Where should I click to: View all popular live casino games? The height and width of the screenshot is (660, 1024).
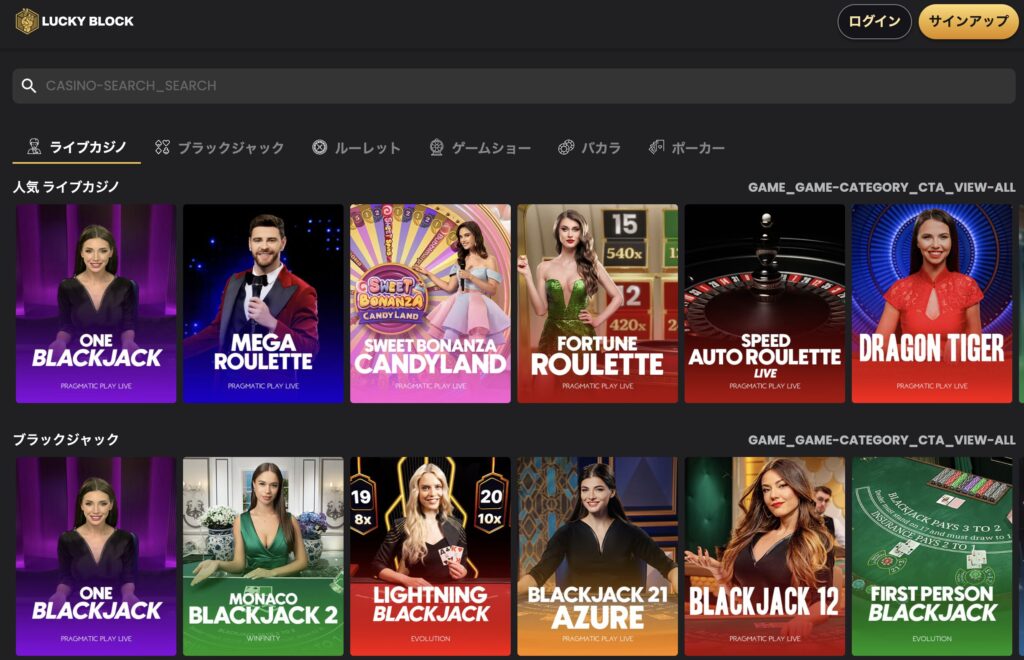click(882, 187)
